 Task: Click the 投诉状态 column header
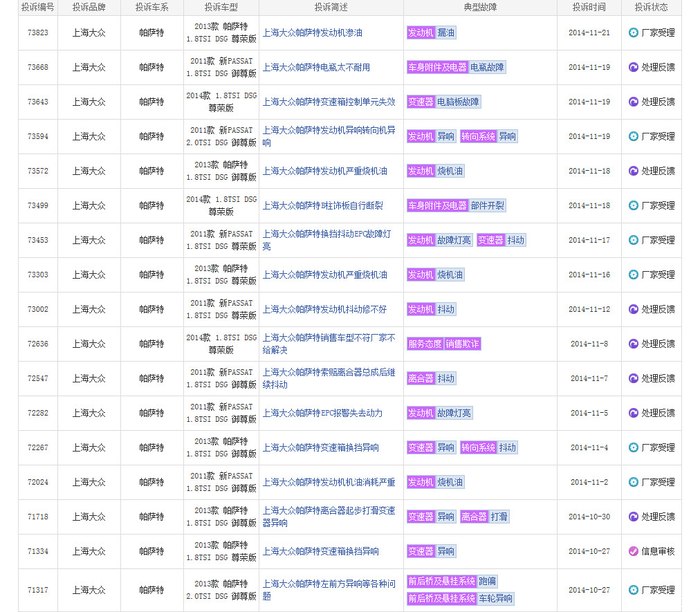653,7
